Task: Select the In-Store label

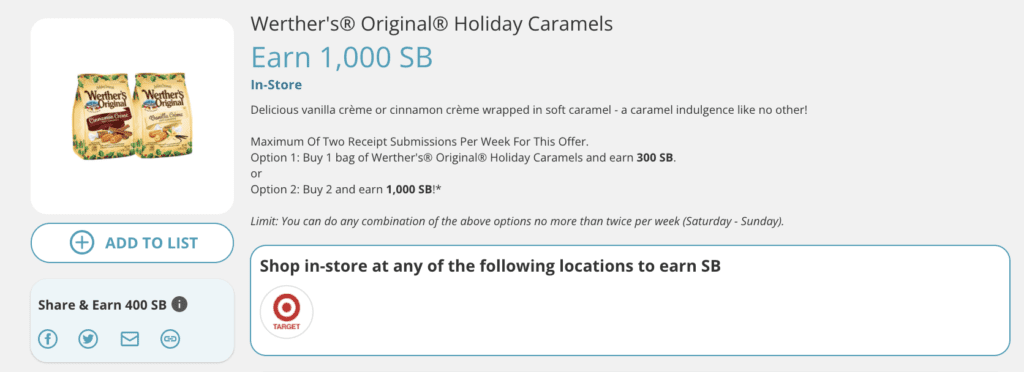Action: click(x=276, y=85)
